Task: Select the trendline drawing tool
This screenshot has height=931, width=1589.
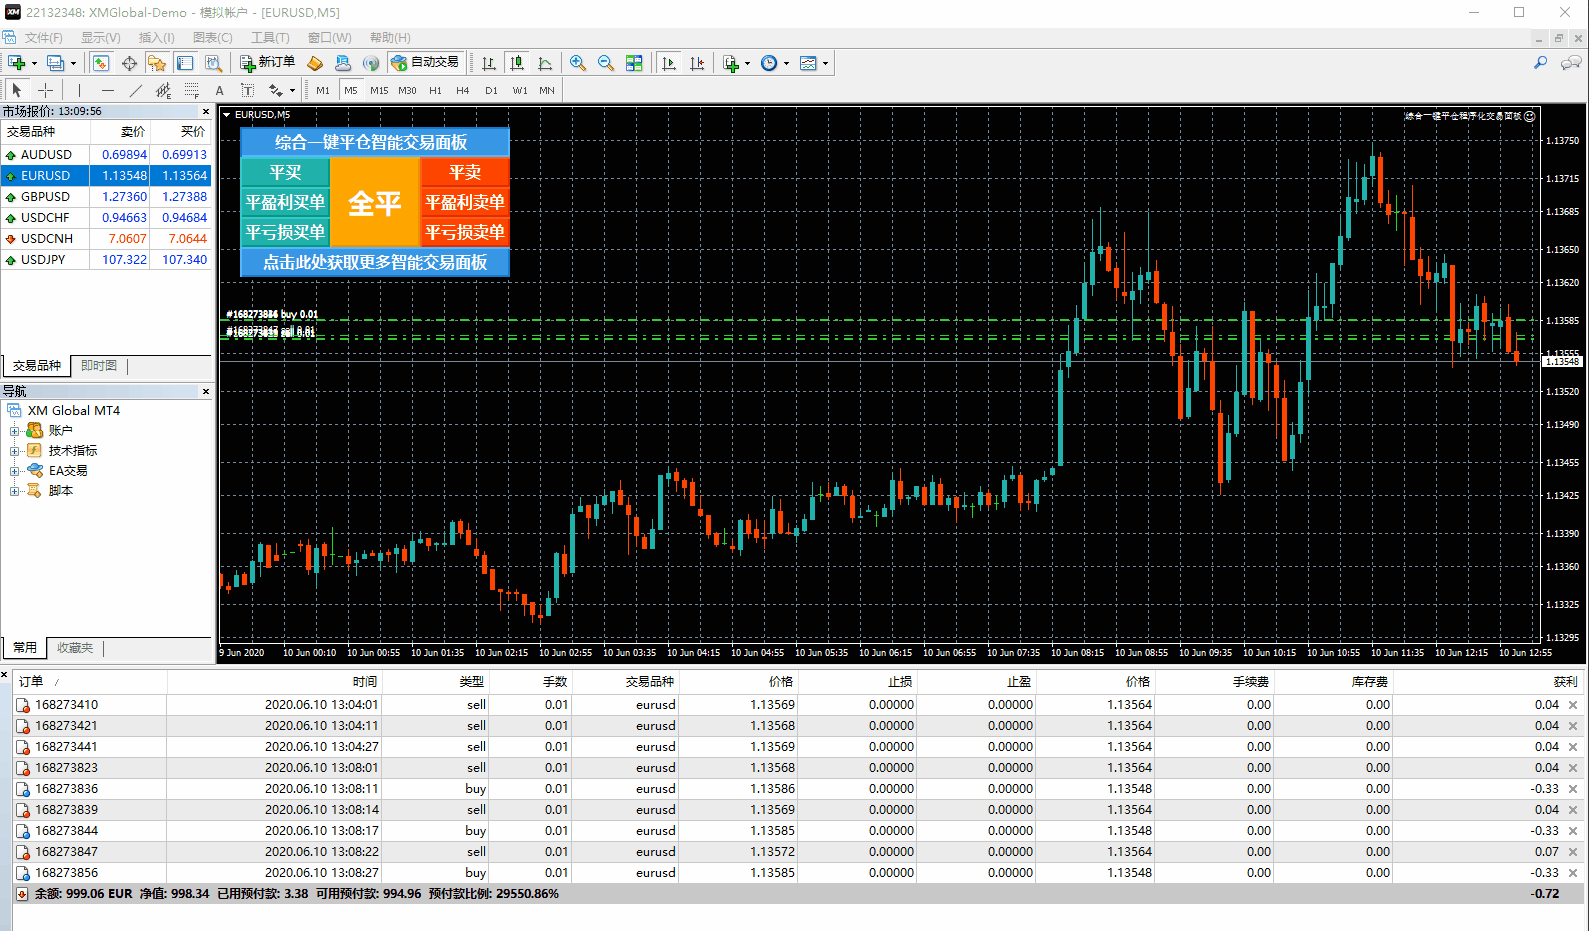Action: click(x=136, y=90)
